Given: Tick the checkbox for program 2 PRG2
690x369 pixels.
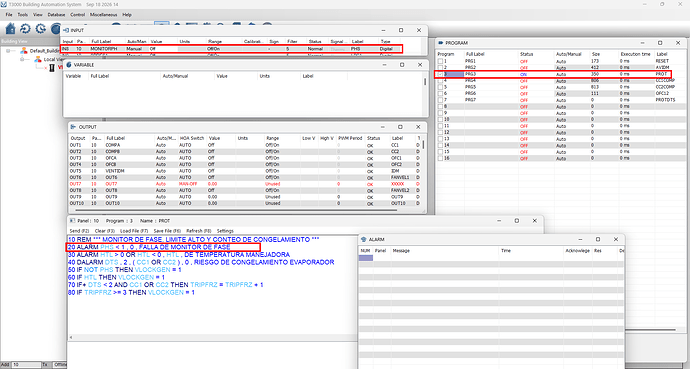Looking at the screenshot, I should (440, 68).
